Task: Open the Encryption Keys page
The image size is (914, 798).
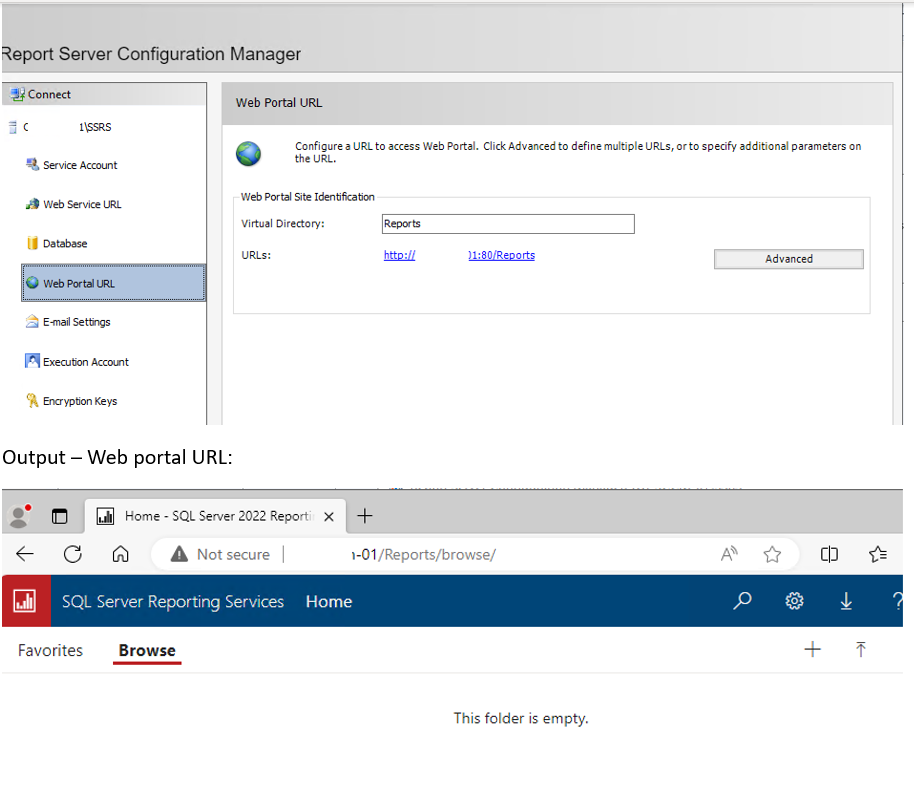Action: 80,401
